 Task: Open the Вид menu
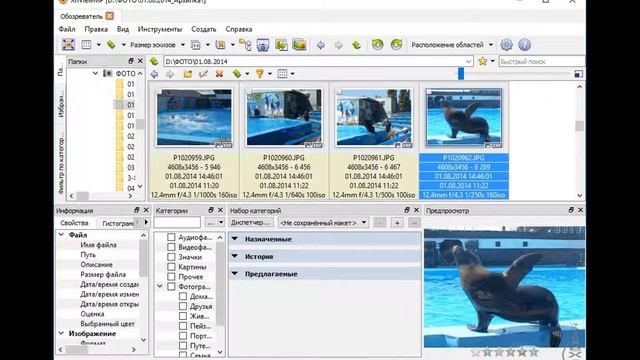(123, 29)
